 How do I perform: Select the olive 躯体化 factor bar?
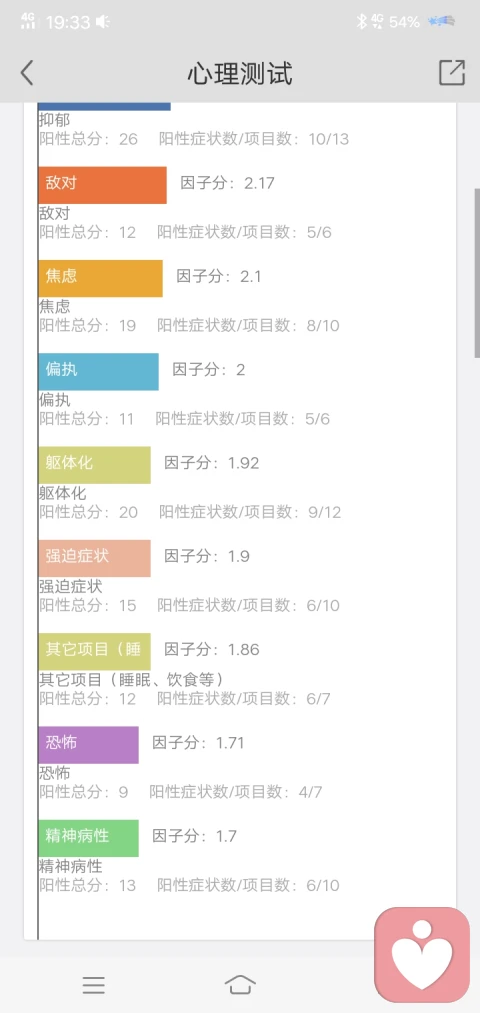tap(95, 465)
